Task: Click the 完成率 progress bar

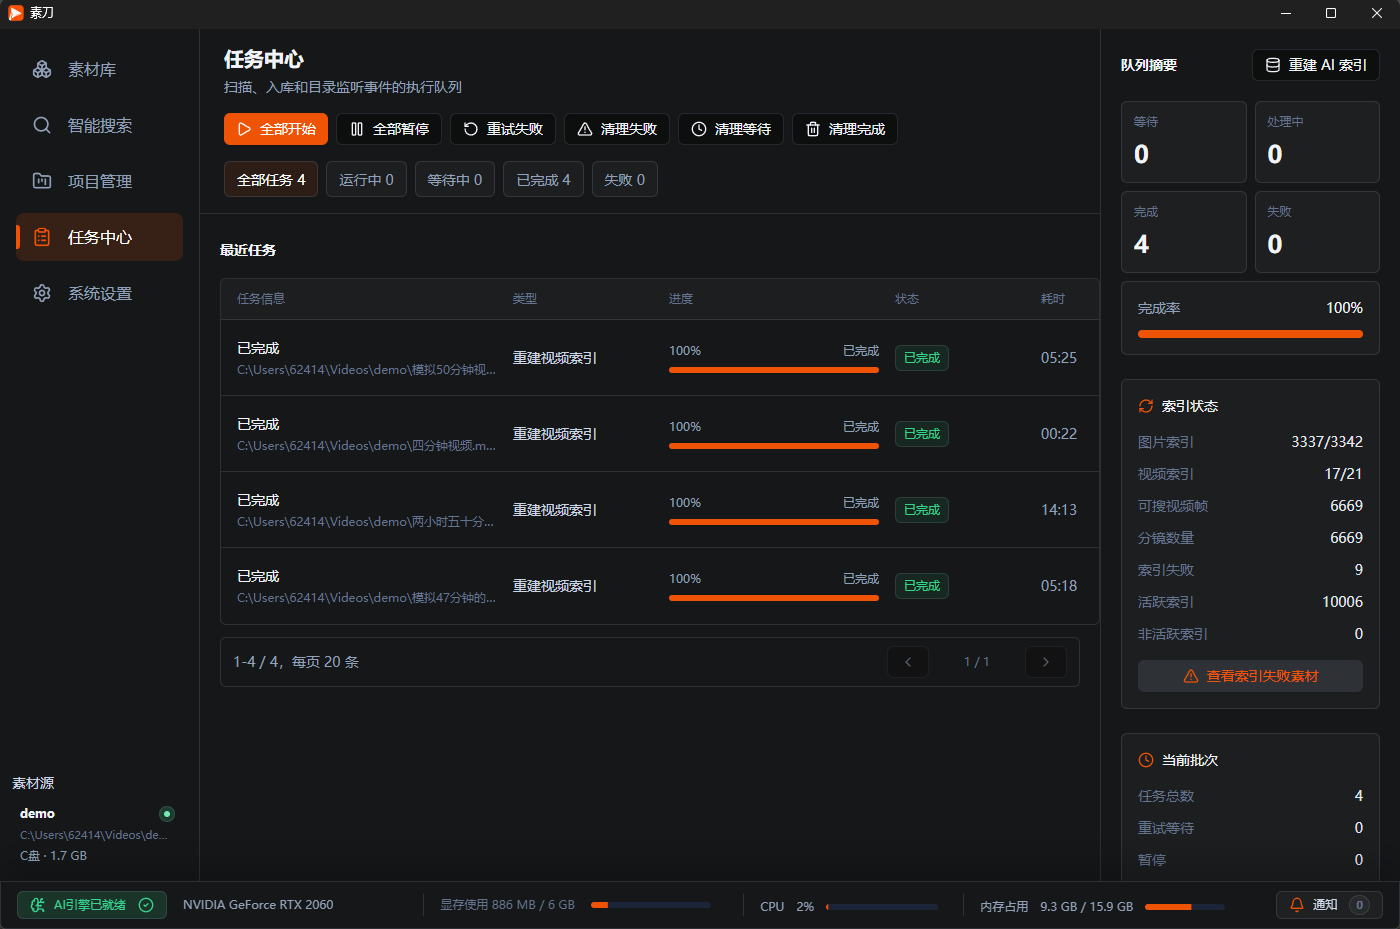Action: click(1250, 334)
